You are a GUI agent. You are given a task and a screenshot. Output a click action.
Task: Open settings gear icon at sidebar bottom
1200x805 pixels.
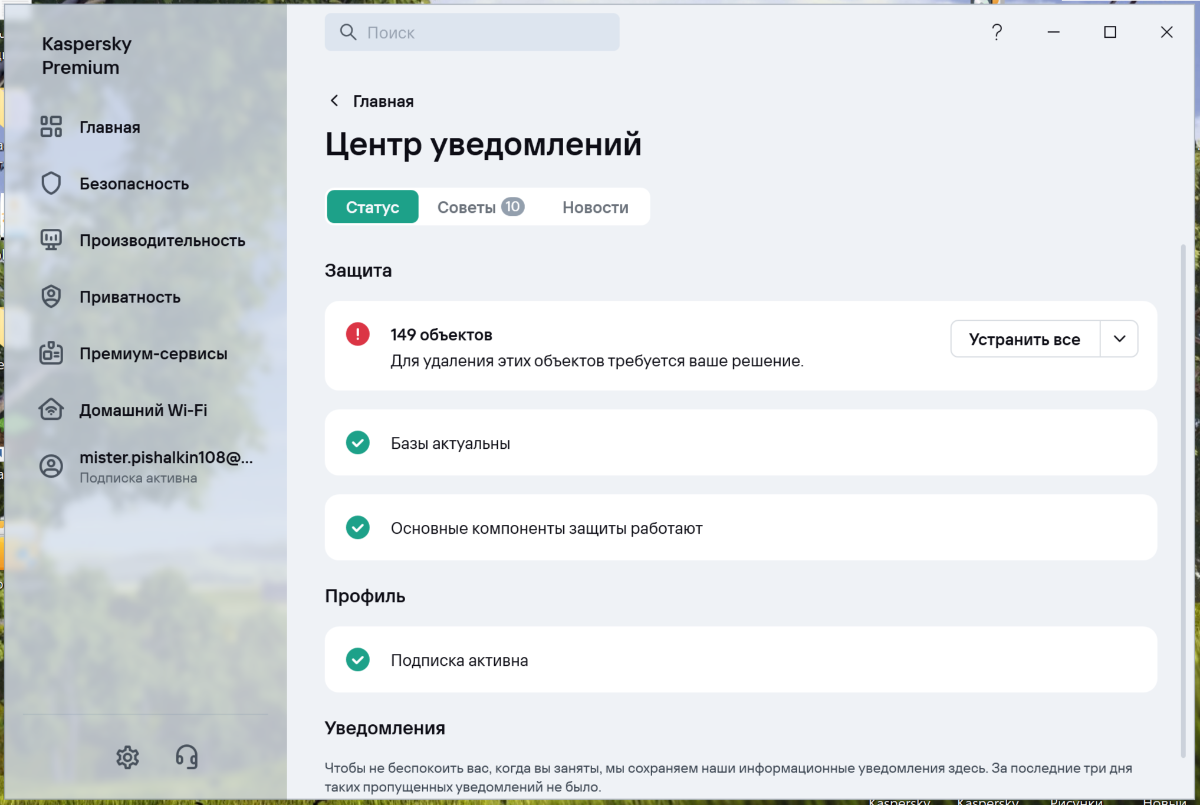coord(127,757)
